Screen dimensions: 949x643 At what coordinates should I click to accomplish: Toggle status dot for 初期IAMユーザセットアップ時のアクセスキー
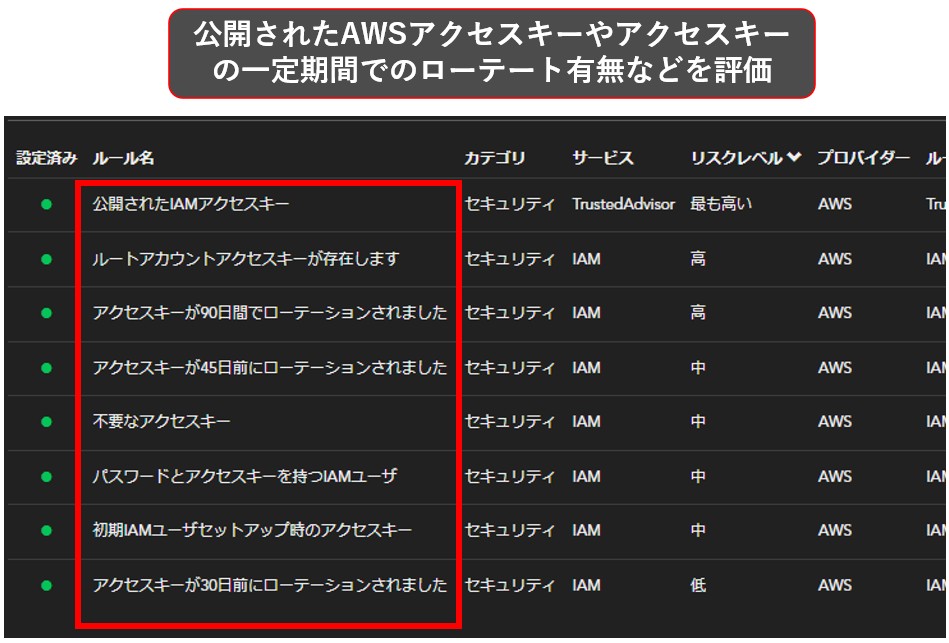point(46,531)
